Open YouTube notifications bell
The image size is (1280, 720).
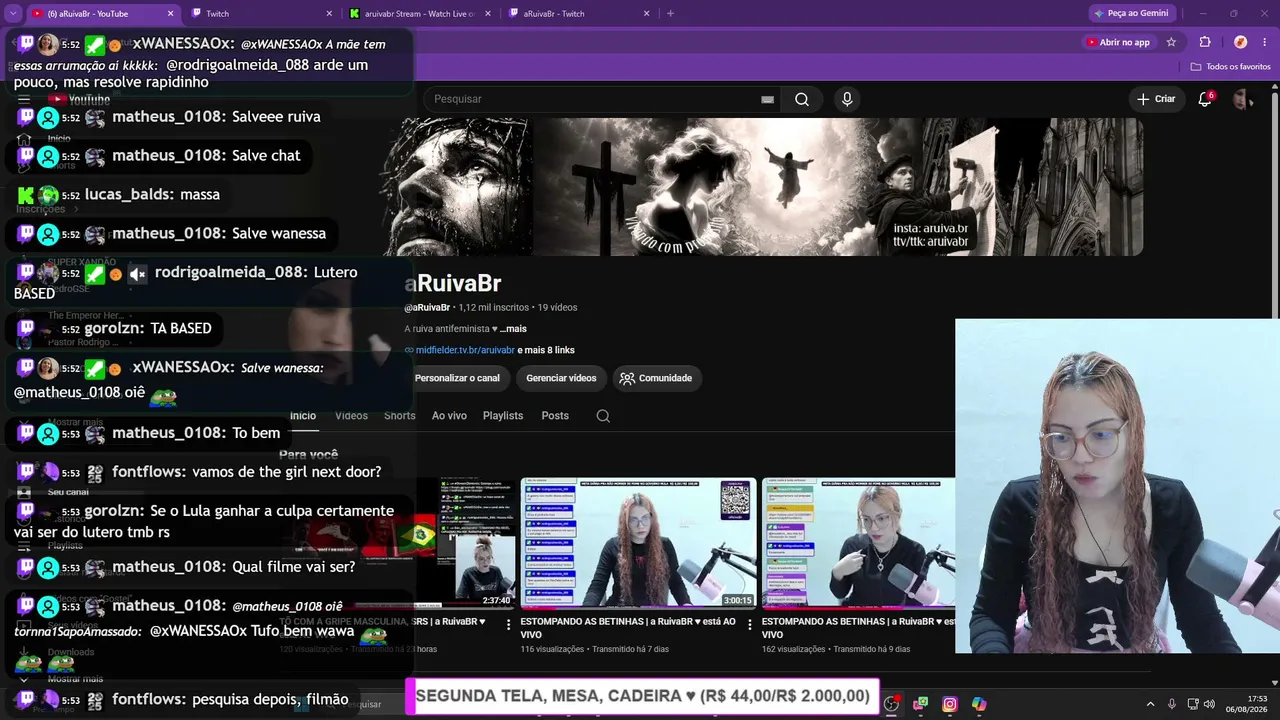[x=1205, y=99]
